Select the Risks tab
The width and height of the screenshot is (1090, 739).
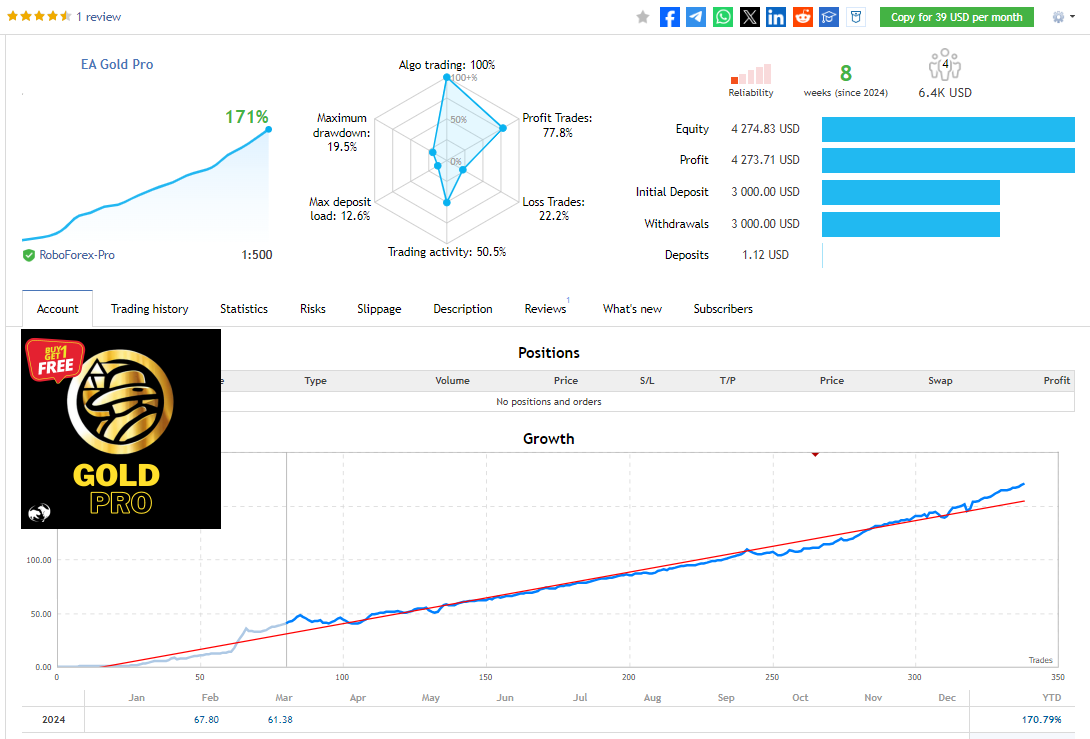313,309
